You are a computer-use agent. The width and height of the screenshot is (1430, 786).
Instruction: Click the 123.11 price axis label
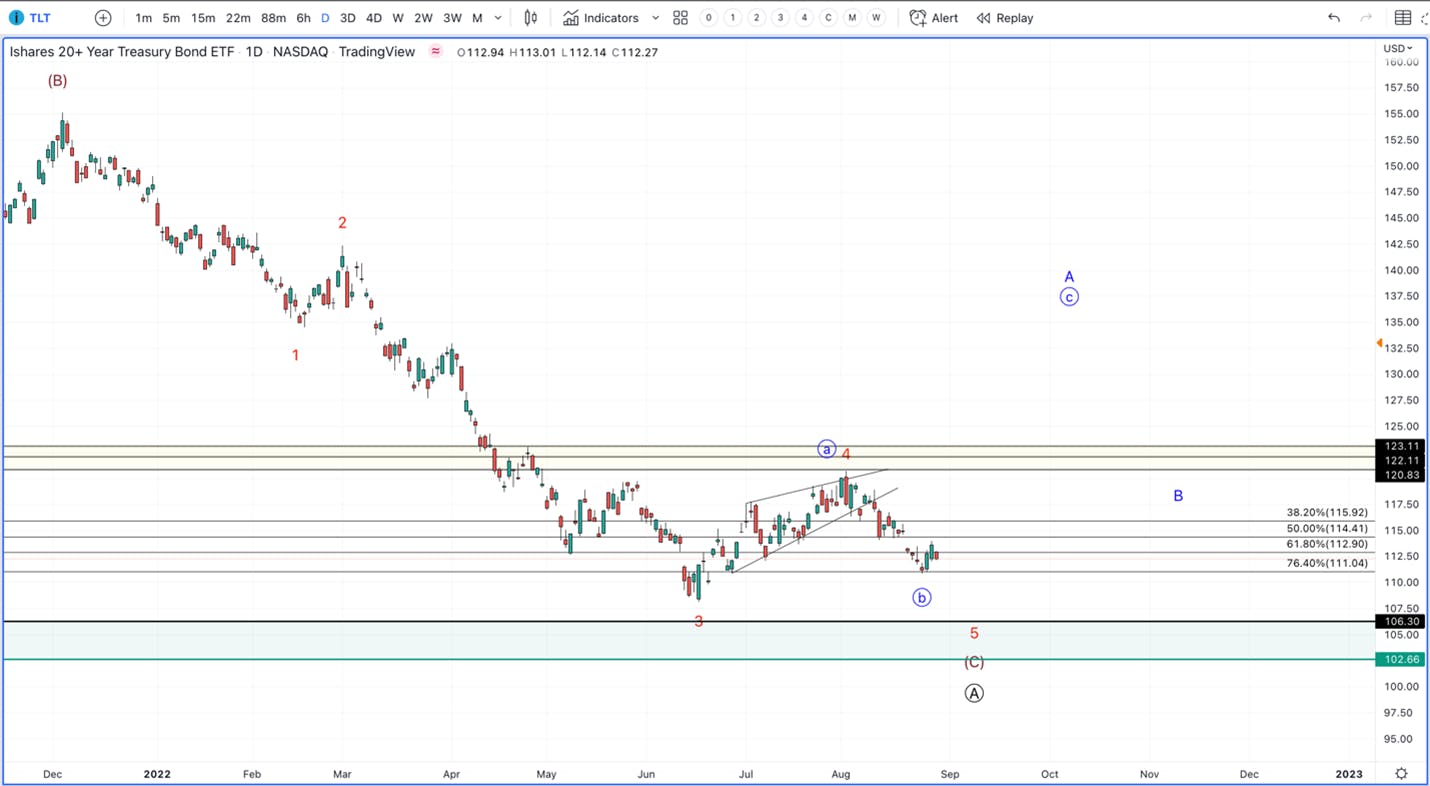pos(1401,446)
